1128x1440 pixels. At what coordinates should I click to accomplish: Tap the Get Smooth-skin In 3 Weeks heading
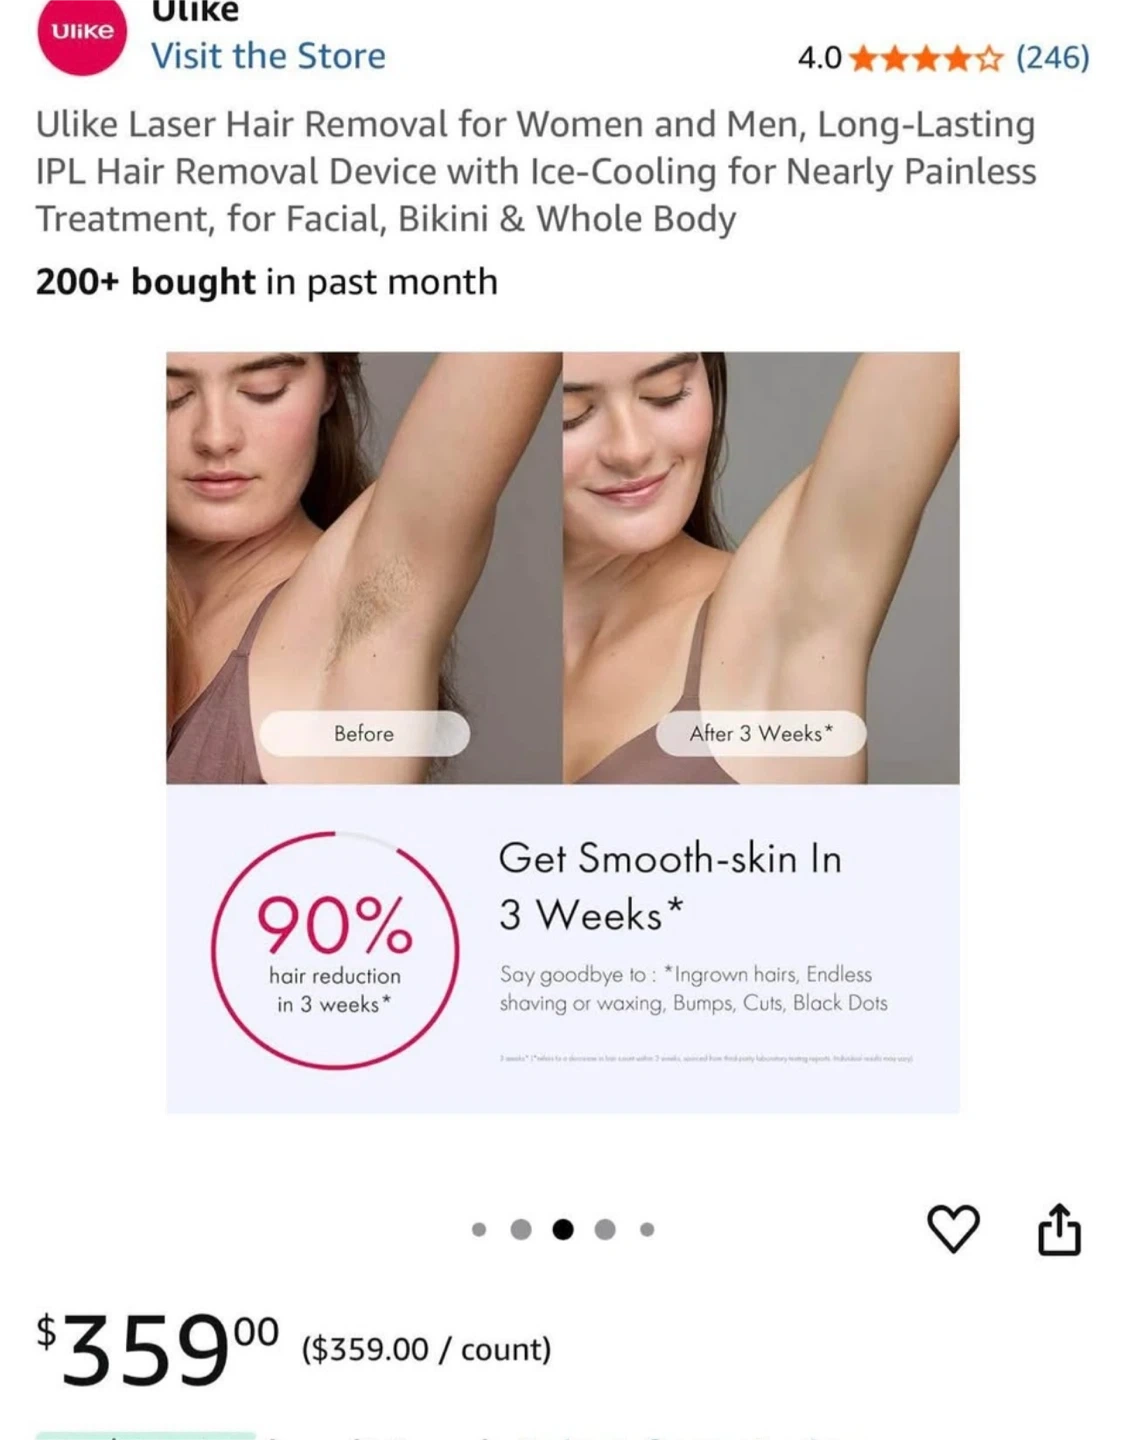pos(670,886)
